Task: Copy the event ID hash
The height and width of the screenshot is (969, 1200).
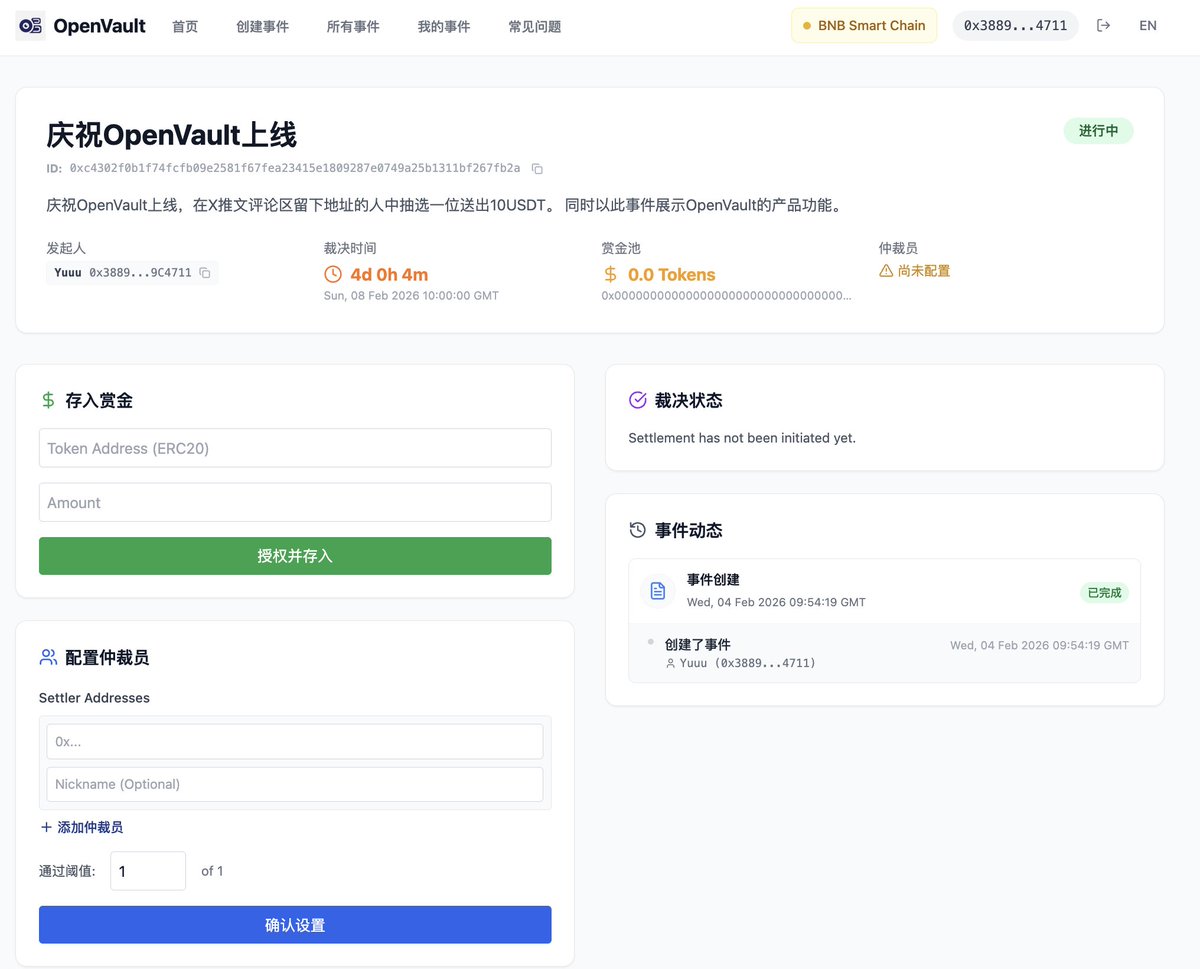Action: [537, 169]
